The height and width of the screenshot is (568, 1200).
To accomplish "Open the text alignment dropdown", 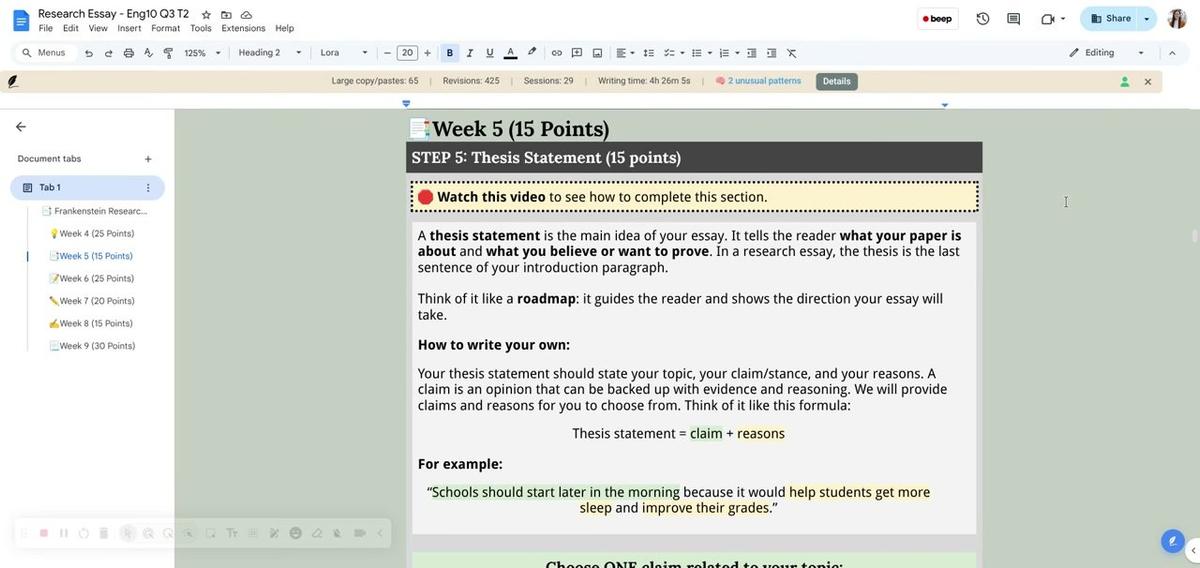I will 626,53.
